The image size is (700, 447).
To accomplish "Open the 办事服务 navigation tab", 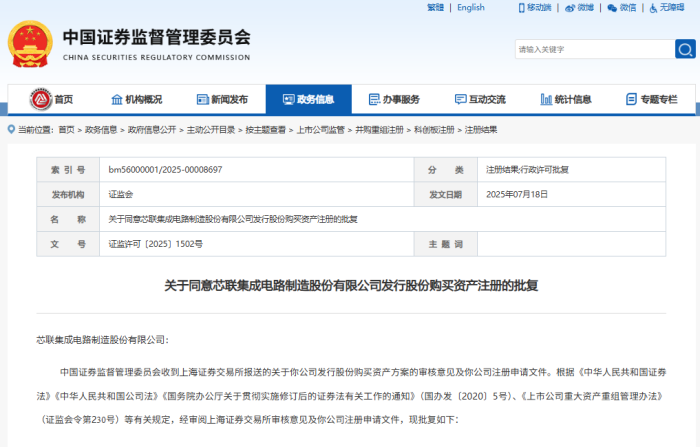I will click(x=394, y=99).
